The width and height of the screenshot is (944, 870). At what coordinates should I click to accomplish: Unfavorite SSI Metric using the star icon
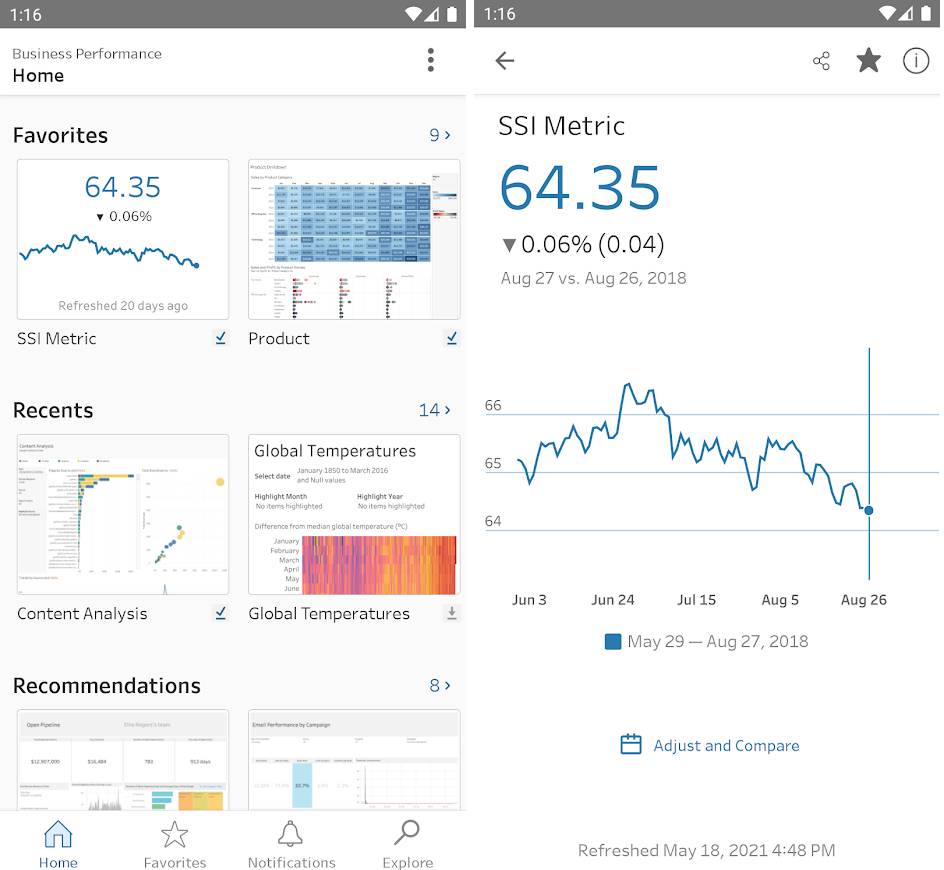coord(868,60)
